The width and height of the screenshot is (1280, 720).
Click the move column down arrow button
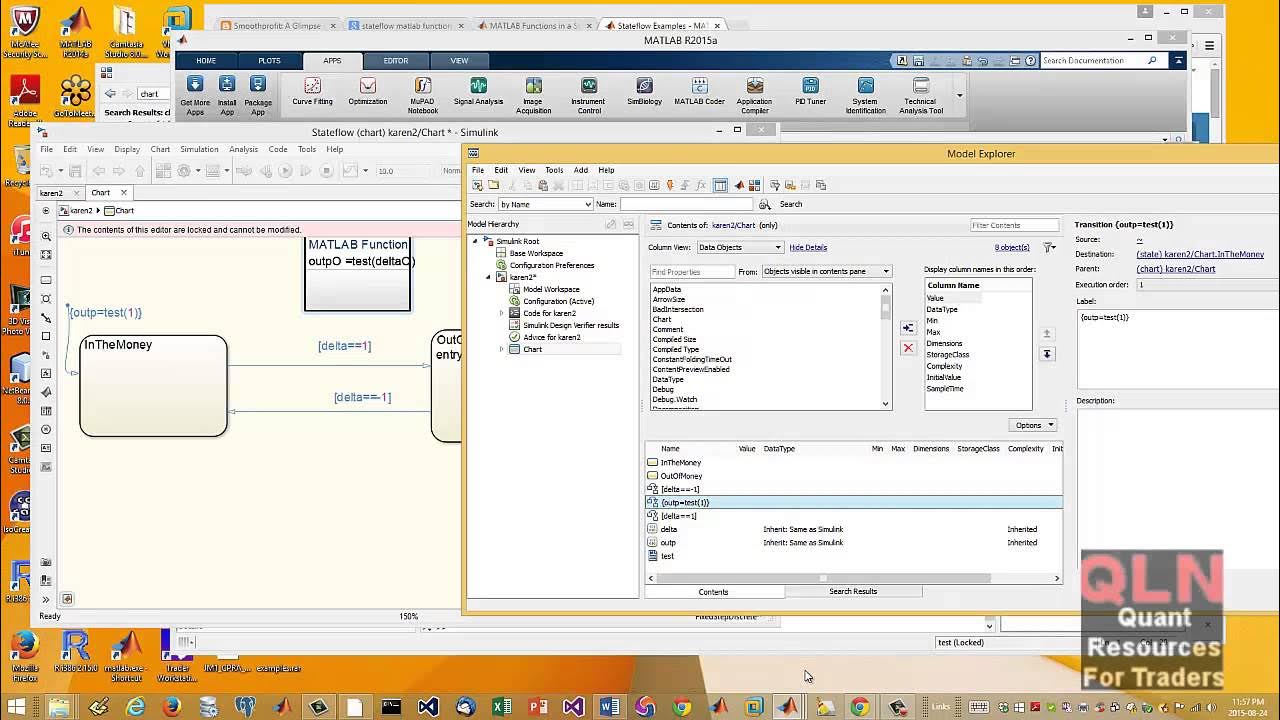tap(1047, 354)
